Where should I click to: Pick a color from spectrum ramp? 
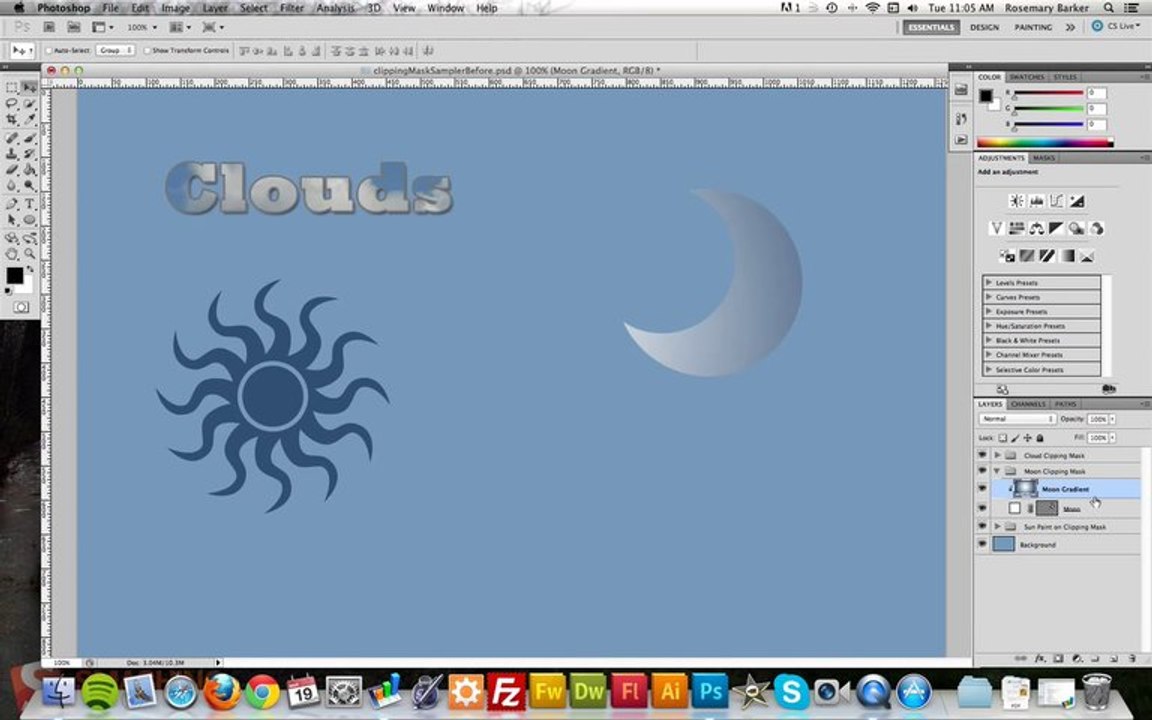(x=1045, y=143)
